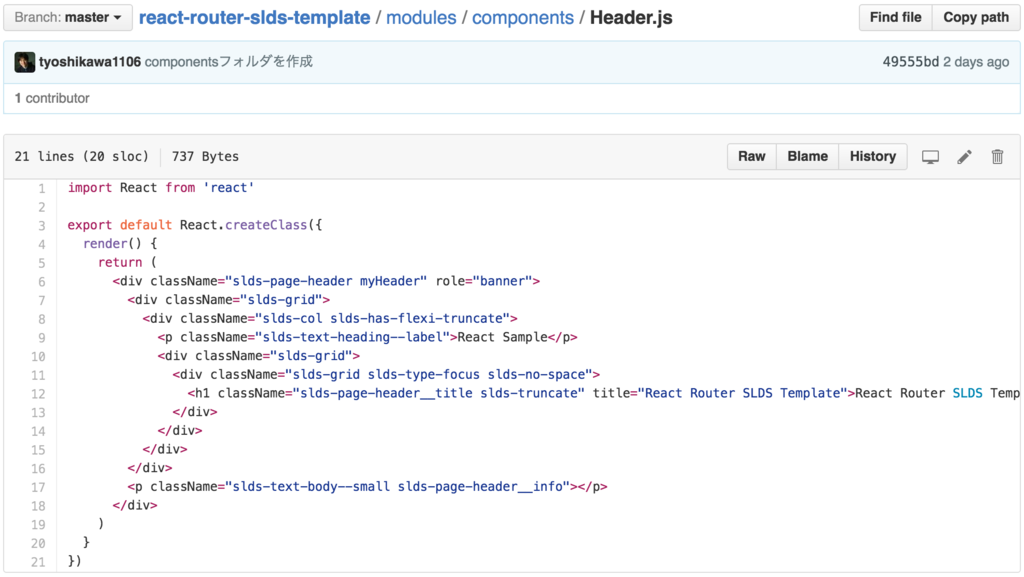1024x577 pixels.
Task: Delete Header.js using the trash icon
Action: coord(996,156)
